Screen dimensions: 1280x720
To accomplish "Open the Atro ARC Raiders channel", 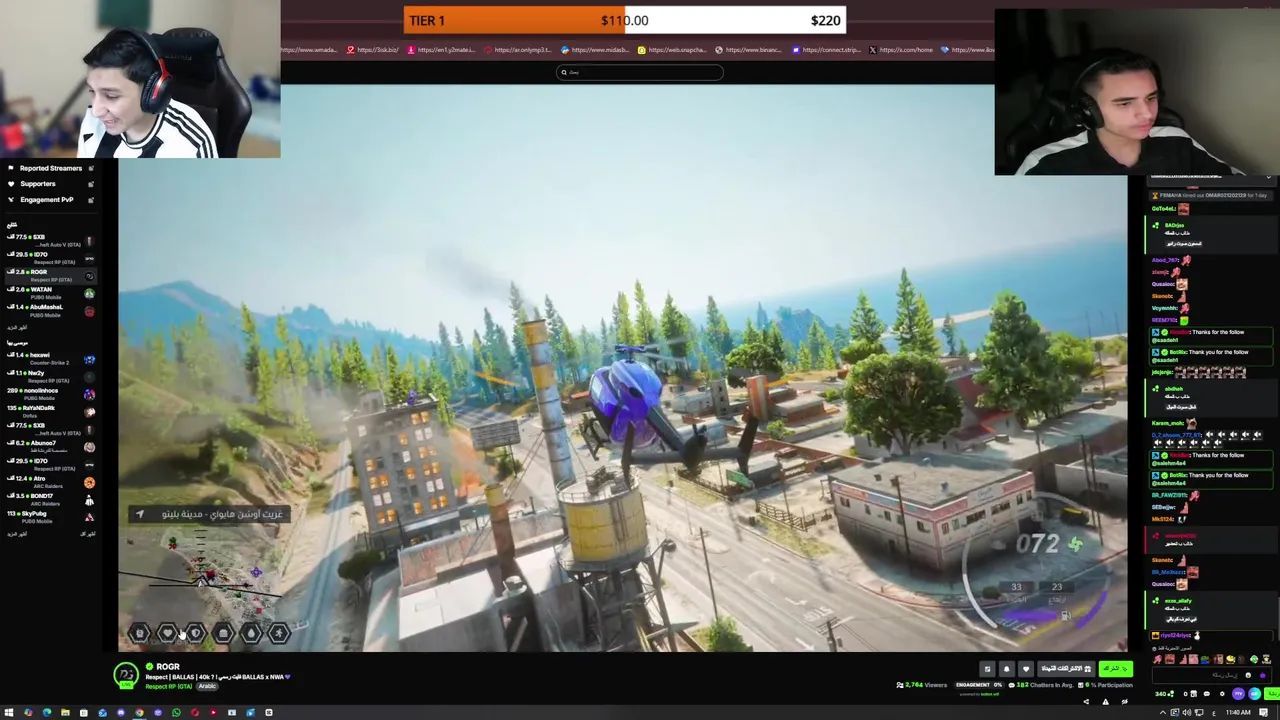I will point(50,482).
